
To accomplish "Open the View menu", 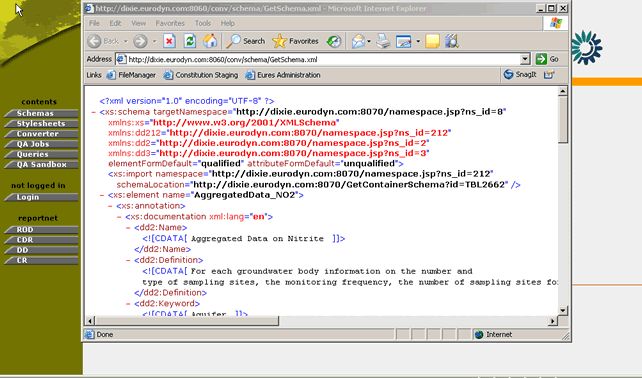I will coord(138,23).
